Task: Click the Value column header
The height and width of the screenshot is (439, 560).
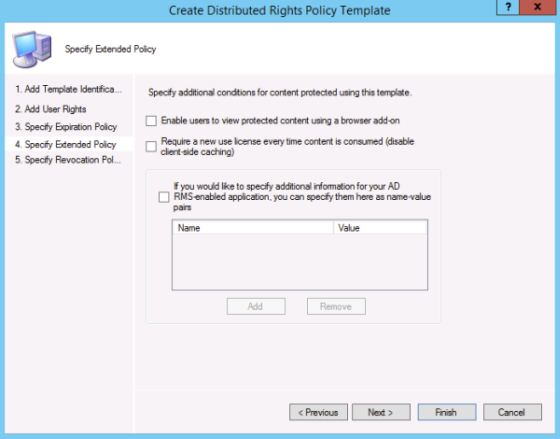Action: [380, 228]
